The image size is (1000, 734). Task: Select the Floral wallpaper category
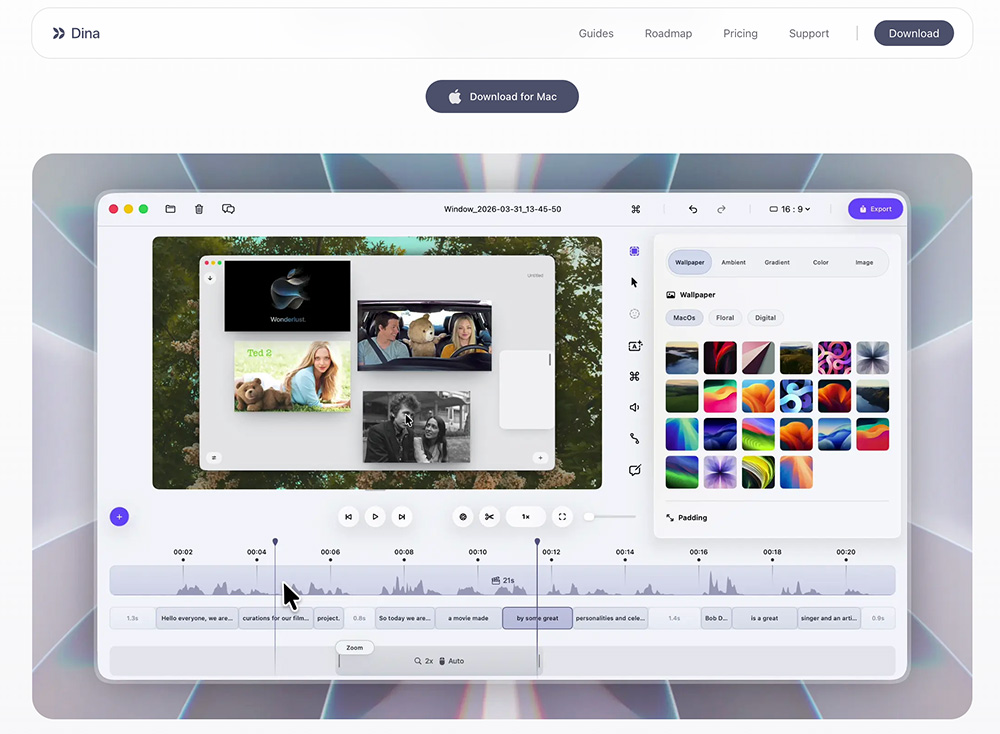tap(725, 318)
